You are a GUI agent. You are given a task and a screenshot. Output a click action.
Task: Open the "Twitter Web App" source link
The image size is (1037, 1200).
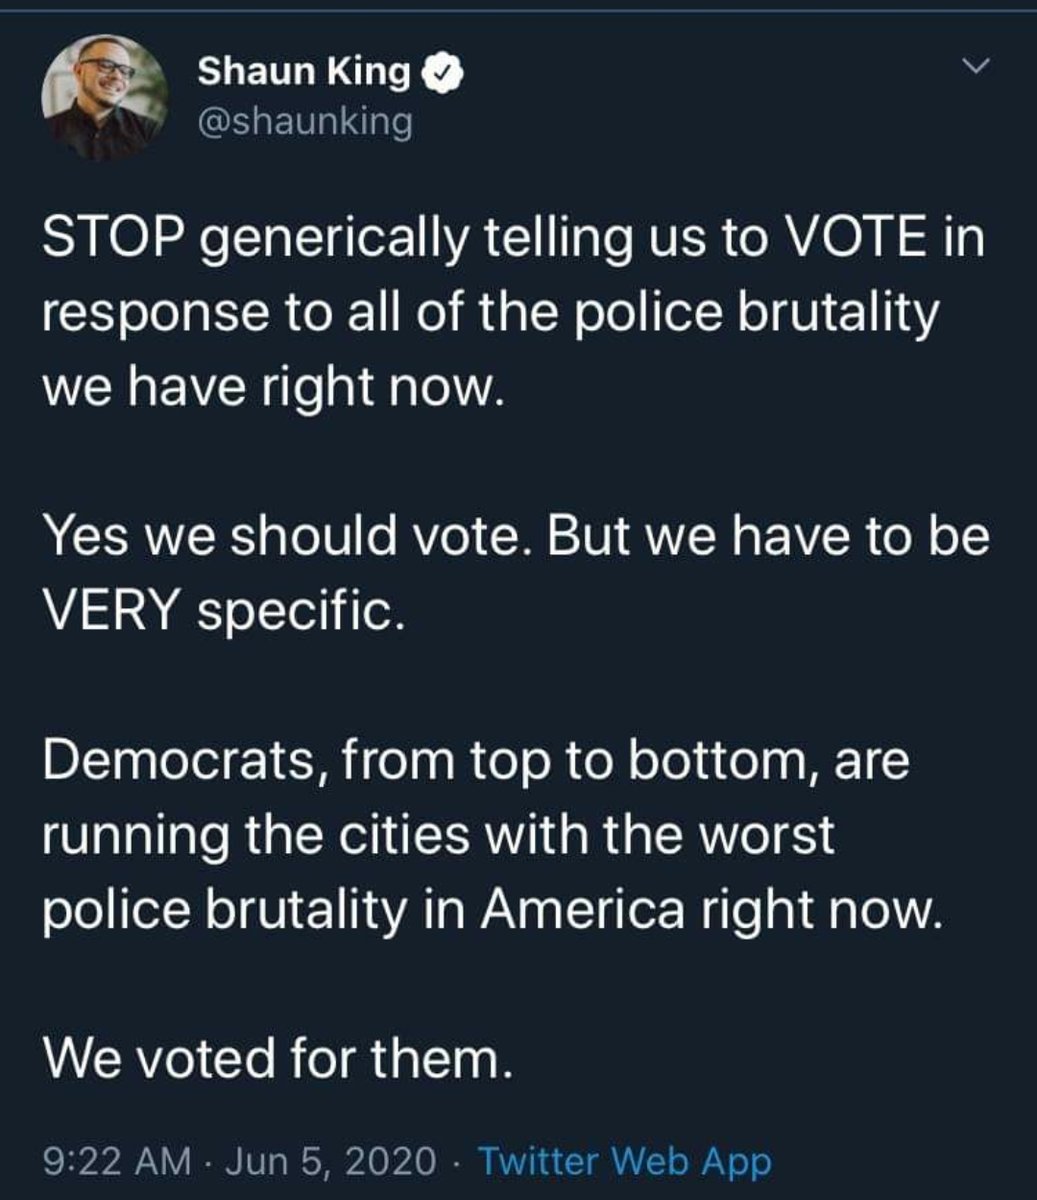(625, 1161)
